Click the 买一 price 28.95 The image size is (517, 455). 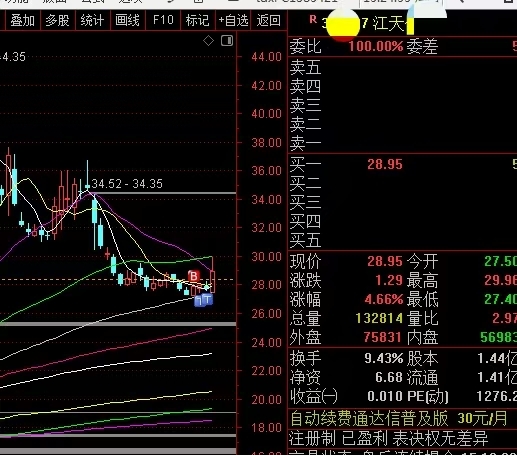[385, 165]
